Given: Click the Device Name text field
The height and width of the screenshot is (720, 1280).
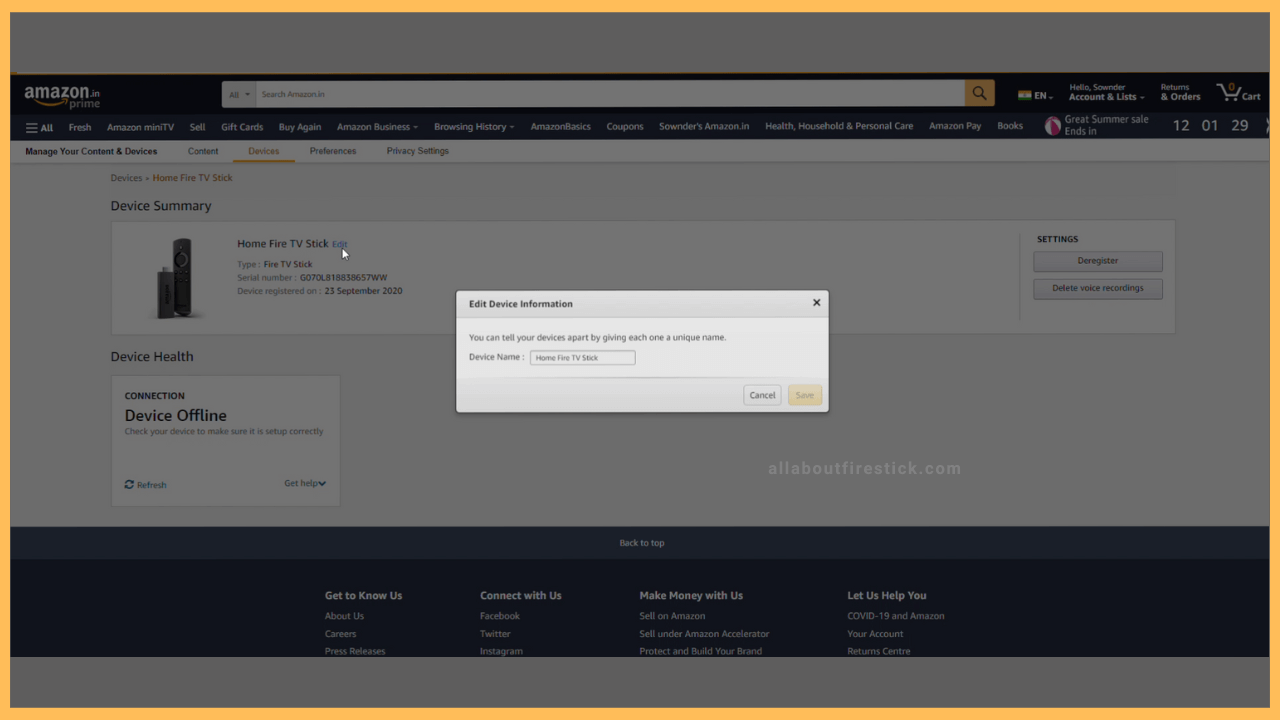Looking at the screenshot, I should pos(582,358).
